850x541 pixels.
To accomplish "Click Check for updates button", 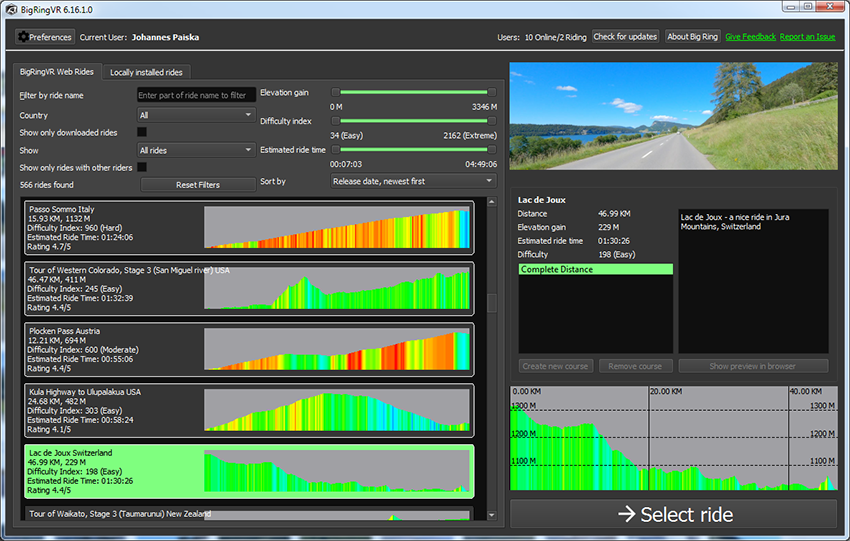I will click(x=625, y=36).
